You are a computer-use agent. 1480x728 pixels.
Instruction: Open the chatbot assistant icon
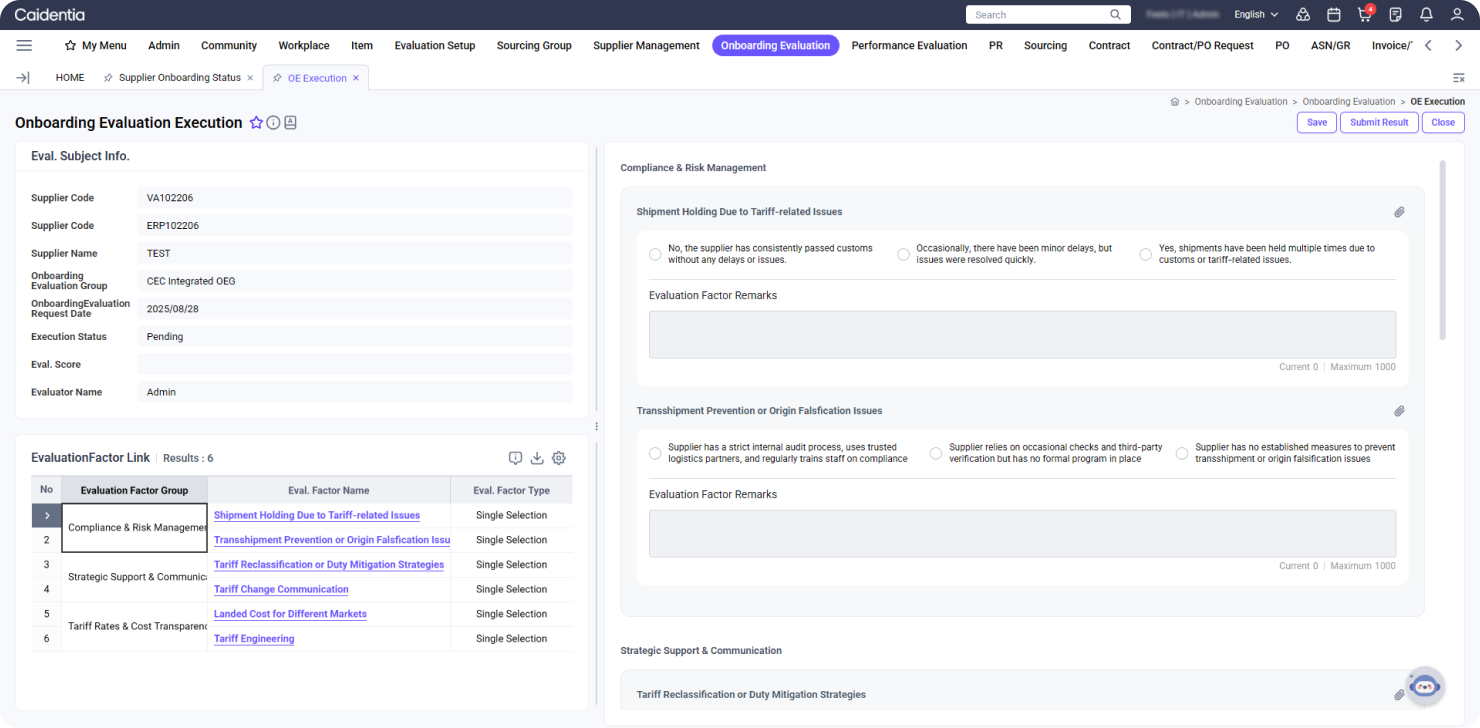click(x=1425, y=686)
